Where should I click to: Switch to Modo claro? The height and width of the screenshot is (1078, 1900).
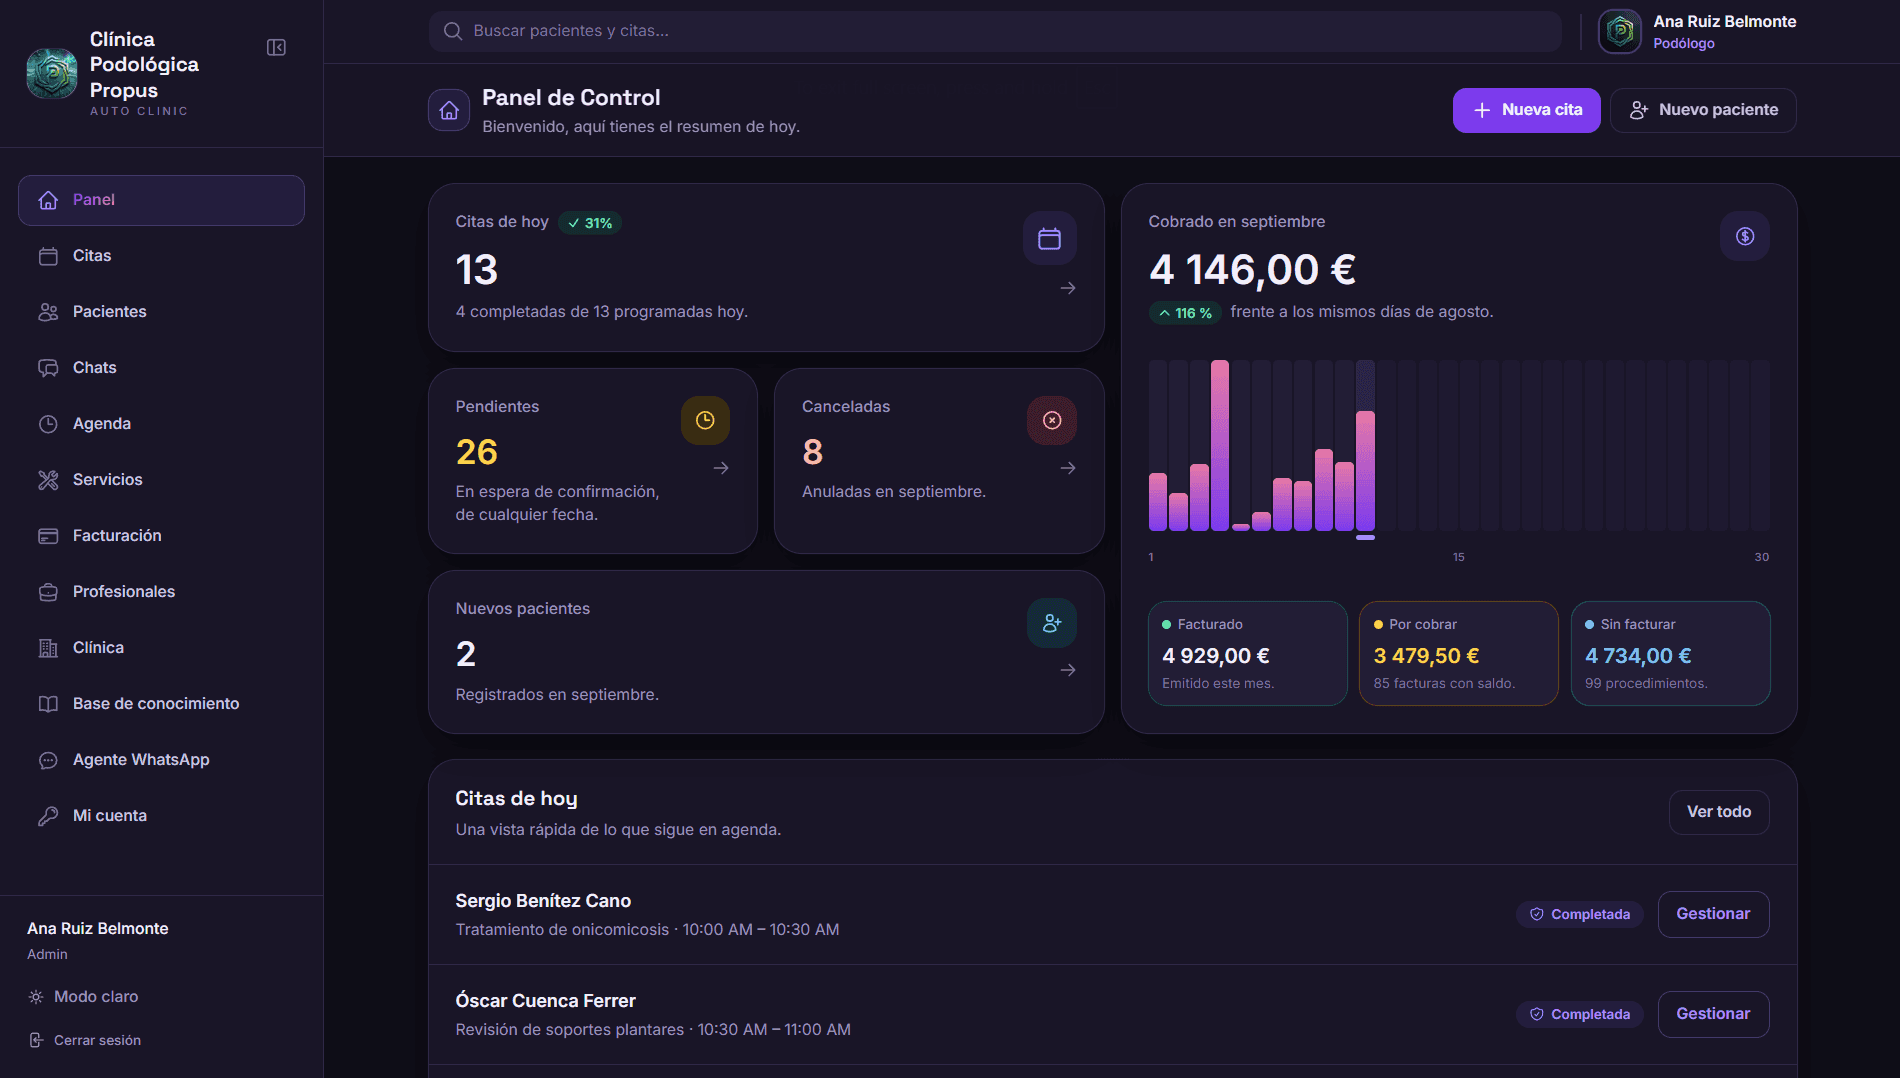coord(84,997)
